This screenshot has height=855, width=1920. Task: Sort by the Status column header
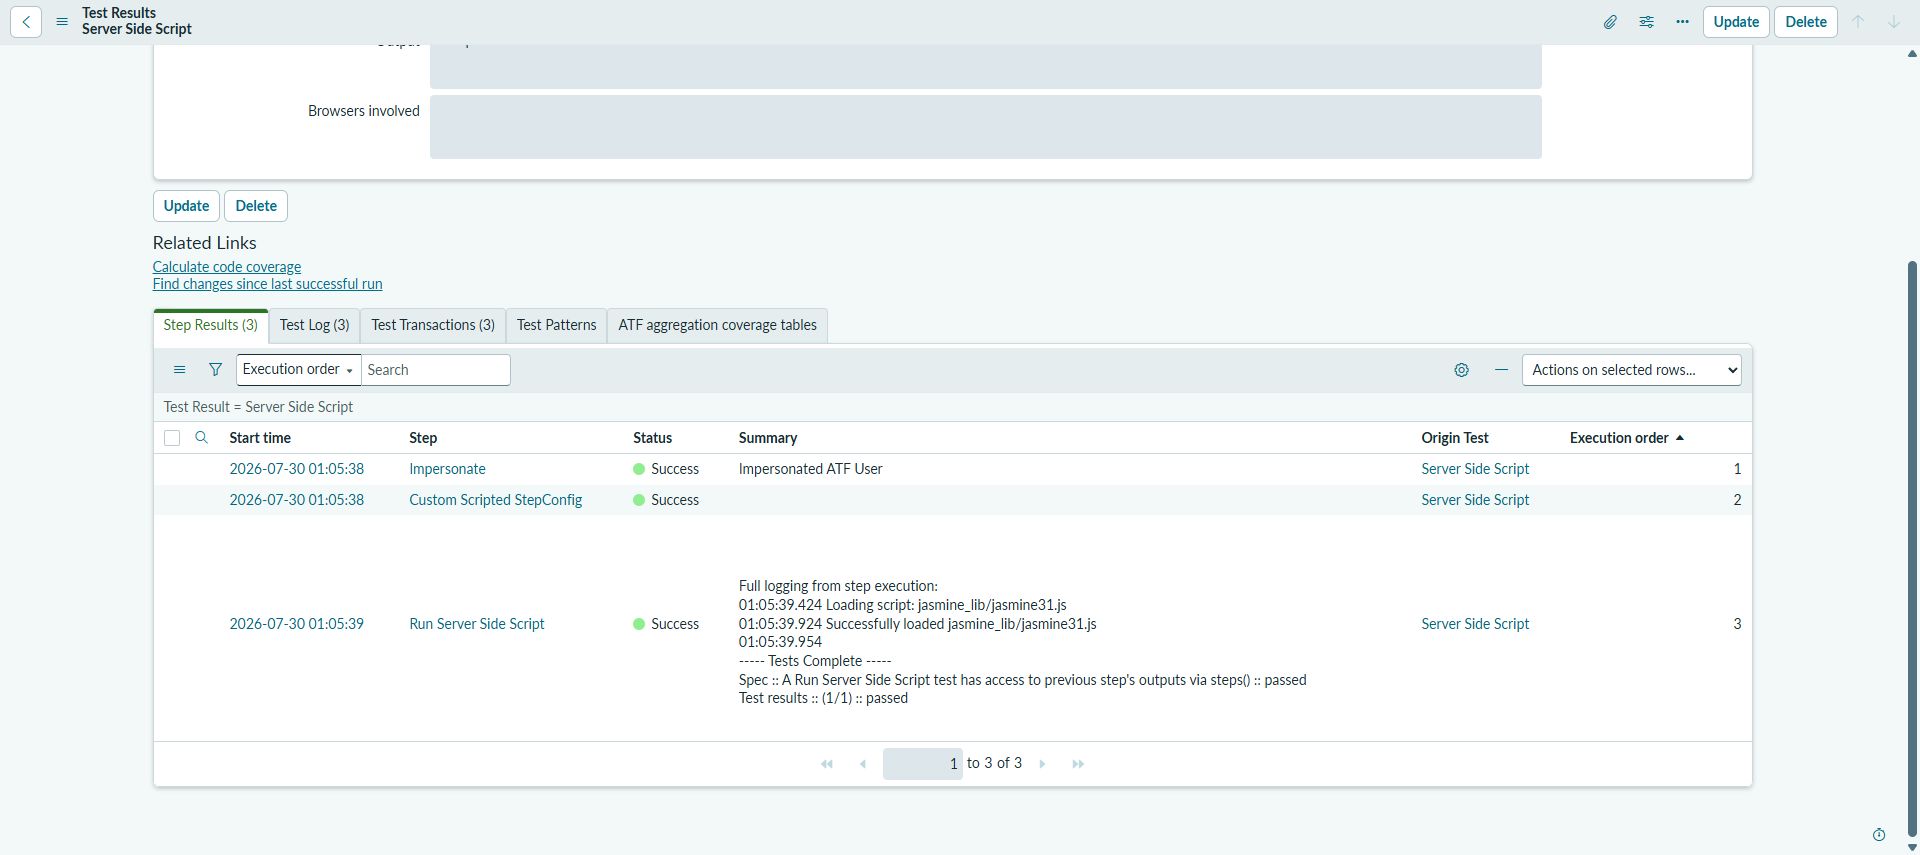click(x=652, y=438)
